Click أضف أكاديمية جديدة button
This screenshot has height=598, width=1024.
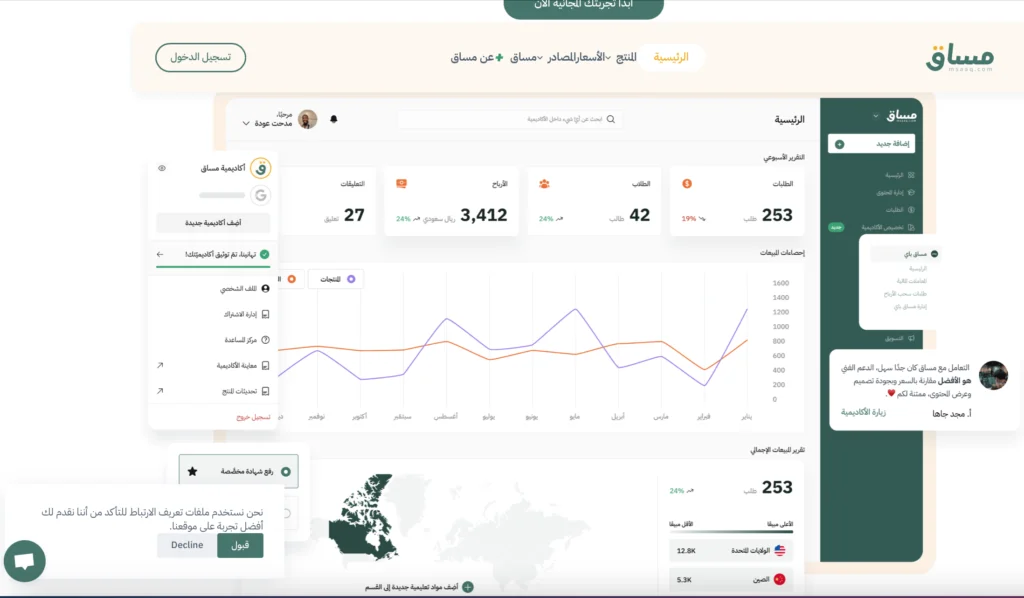[213, 223]
